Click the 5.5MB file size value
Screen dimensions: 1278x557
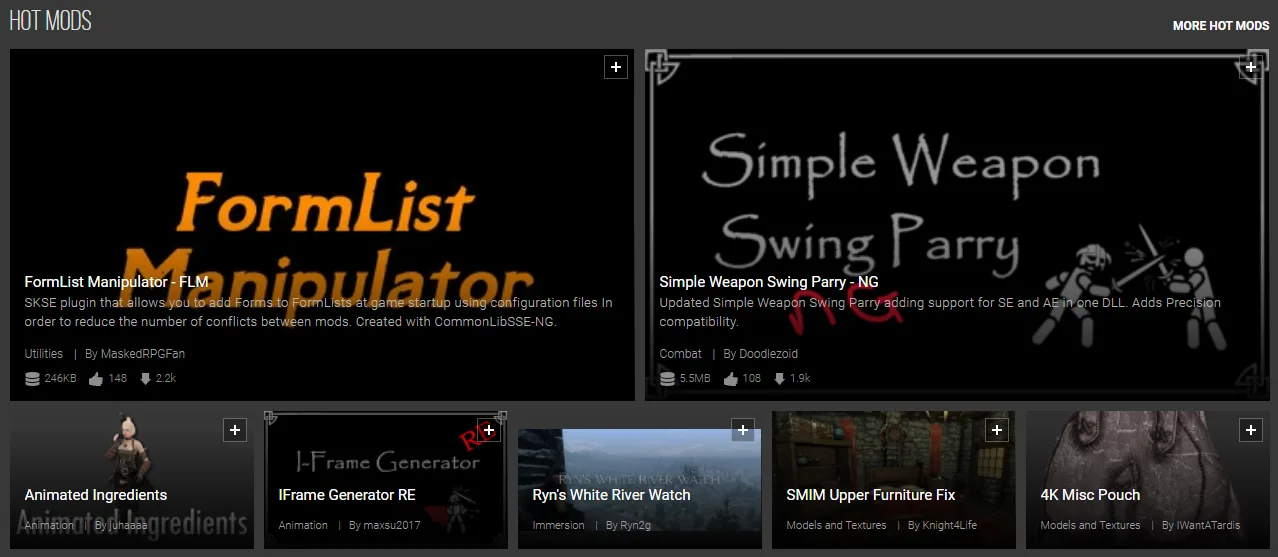(695, 379)
